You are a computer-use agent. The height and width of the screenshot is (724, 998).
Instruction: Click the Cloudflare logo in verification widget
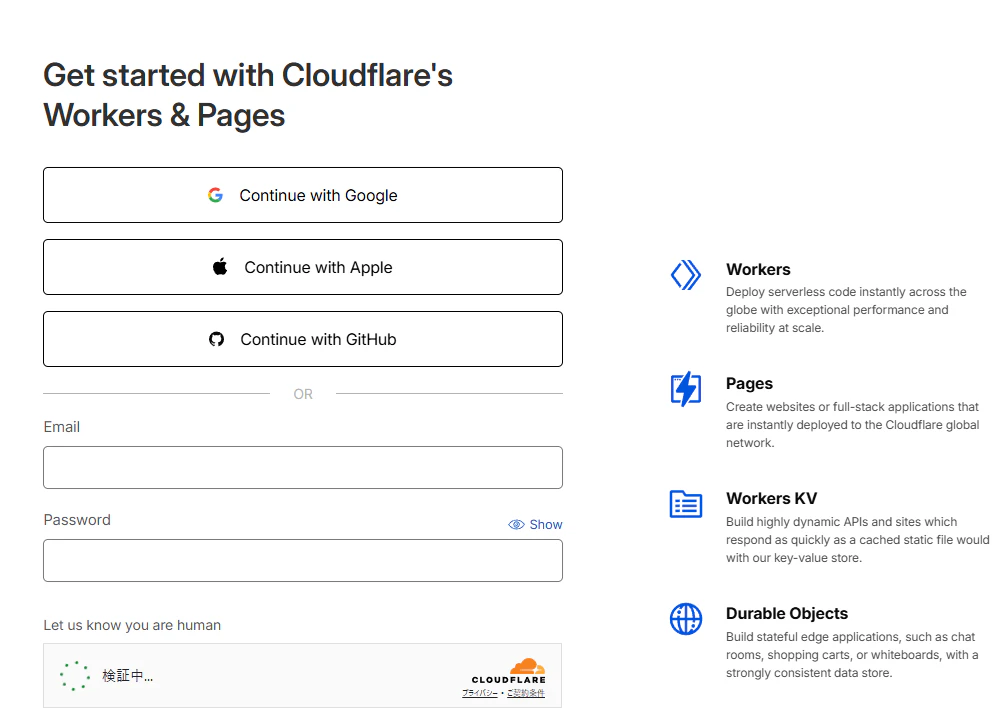[x=509, y=671]
